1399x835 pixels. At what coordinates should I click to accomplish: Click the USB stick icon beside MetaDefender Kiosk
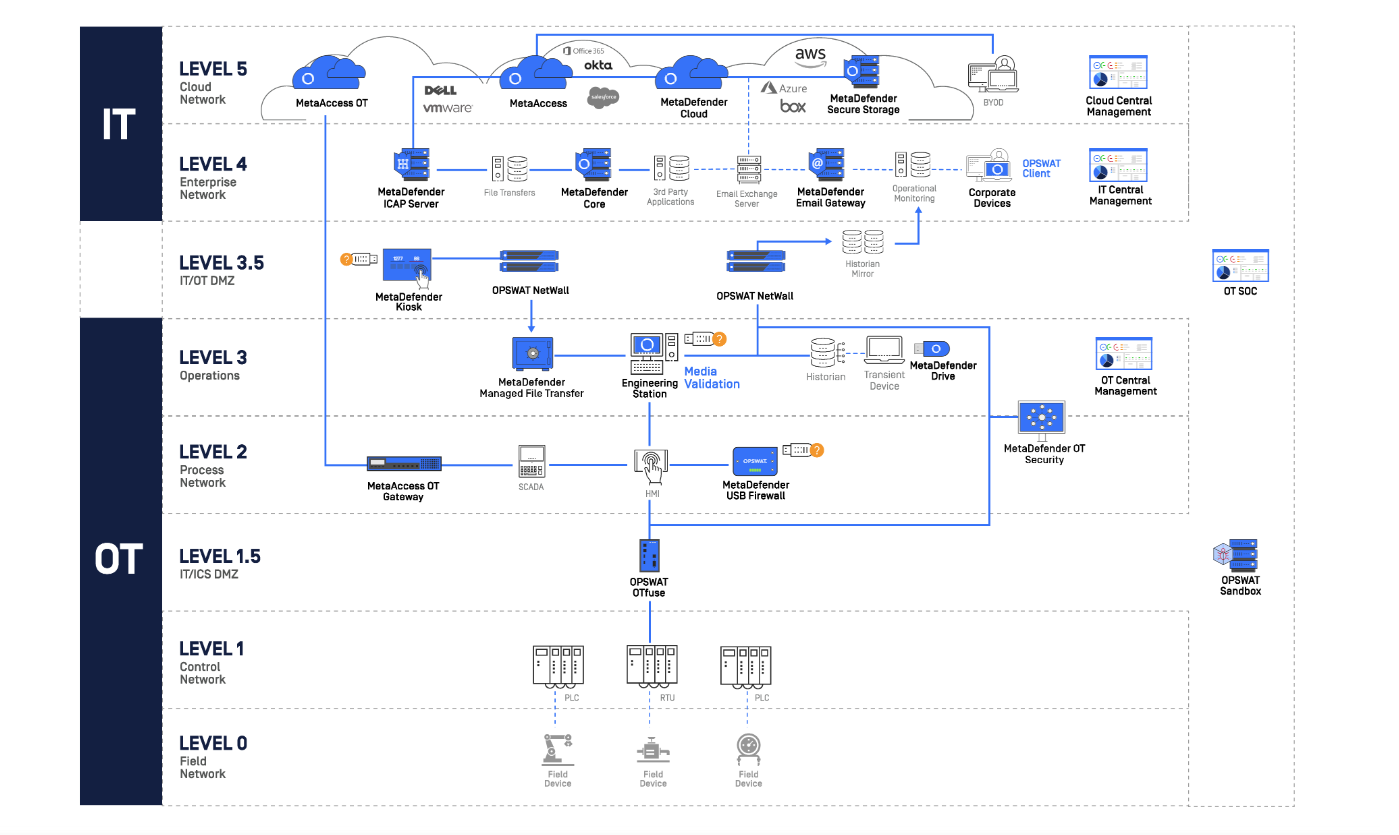click(359, 259)
